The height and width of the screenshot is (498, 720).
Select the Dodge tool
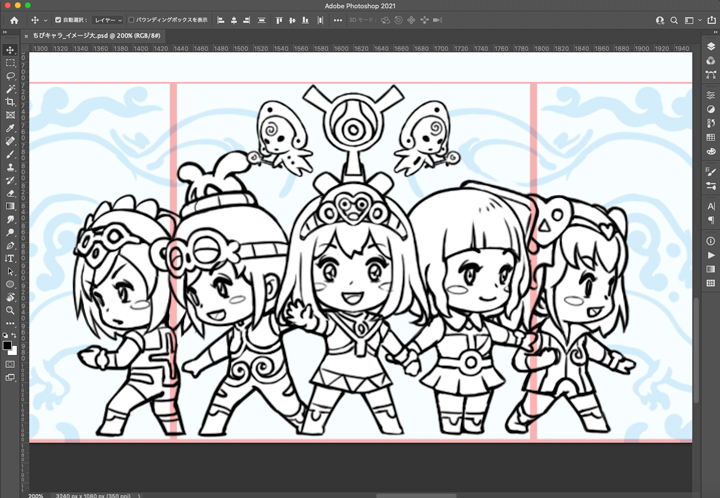tap(10, 232)
